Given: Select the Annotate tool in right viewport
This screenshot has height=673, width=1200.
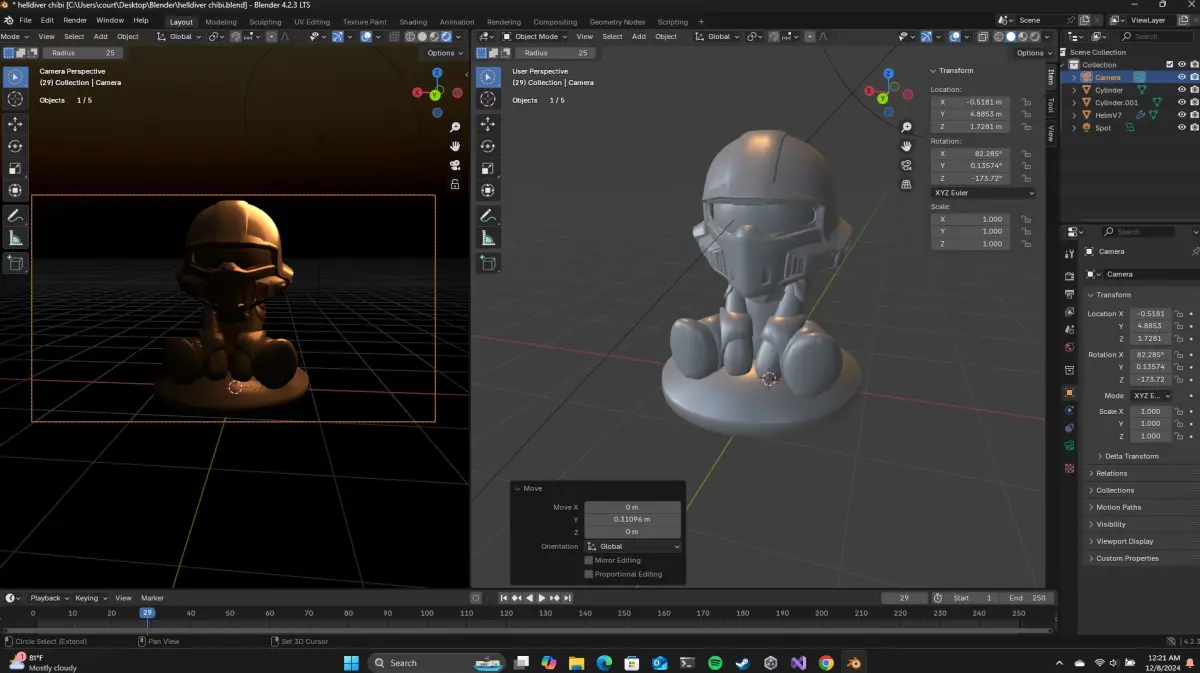Looking at the screenshot, I should tap(488, 216).
